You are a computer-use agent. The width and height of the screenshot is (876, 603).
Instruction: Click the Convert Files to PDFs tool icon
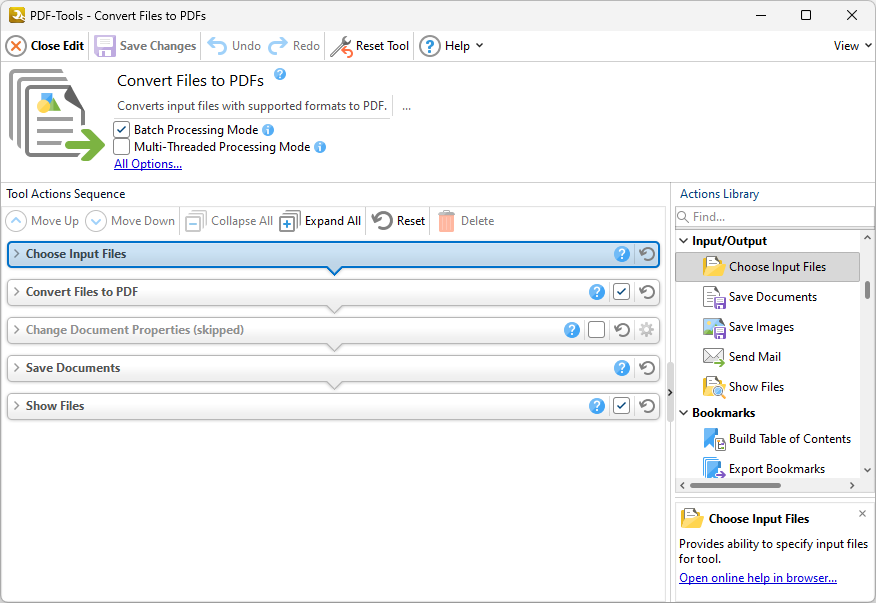56,115
